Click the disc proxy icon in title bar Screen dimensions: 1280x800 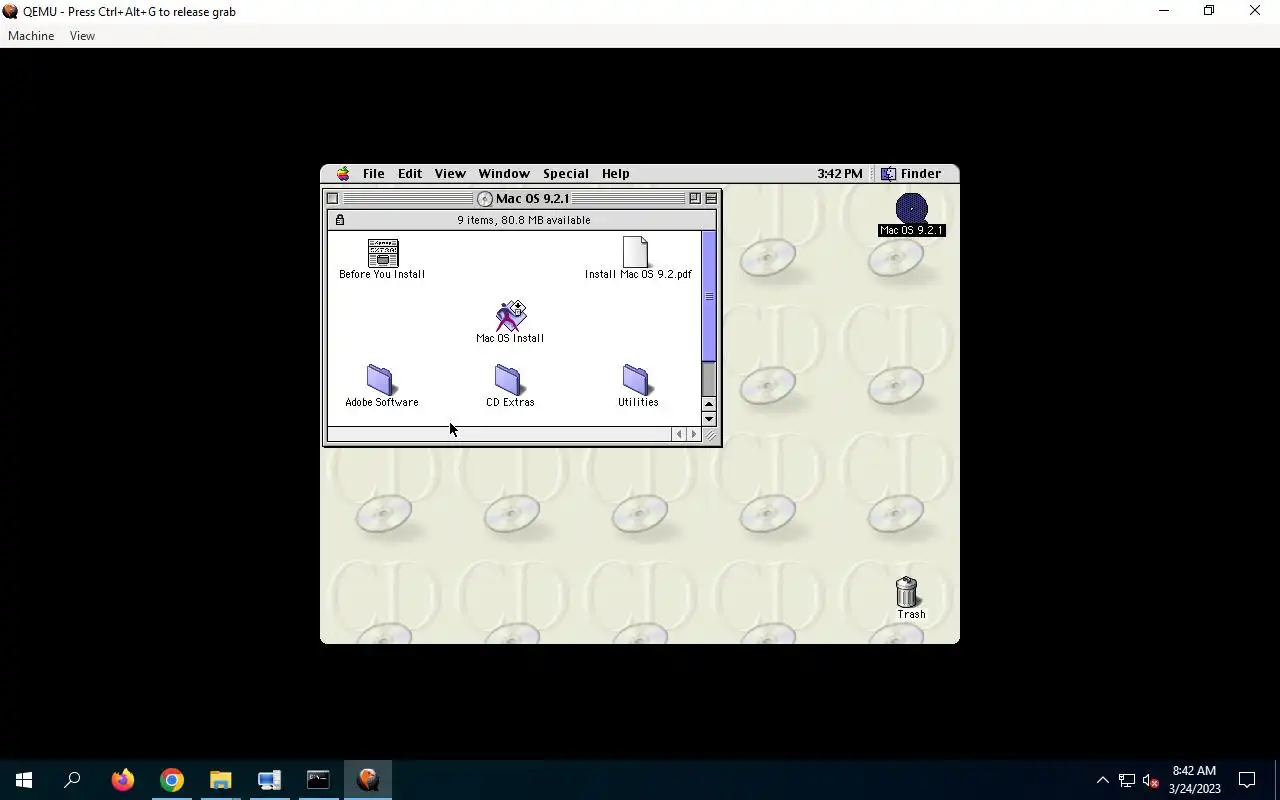(x=485, y=199)
